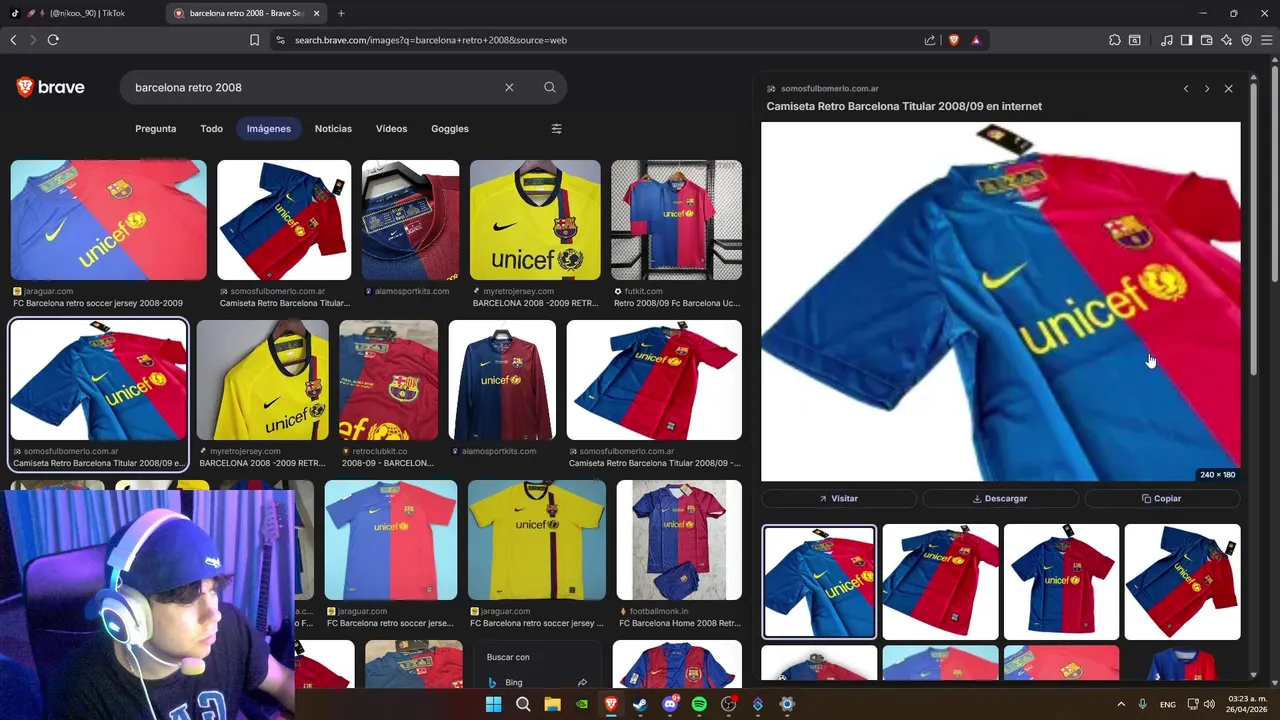Screen dimensions: 1280x720
Task: Open Steam from the taskbar
Action: coord(640,704)
